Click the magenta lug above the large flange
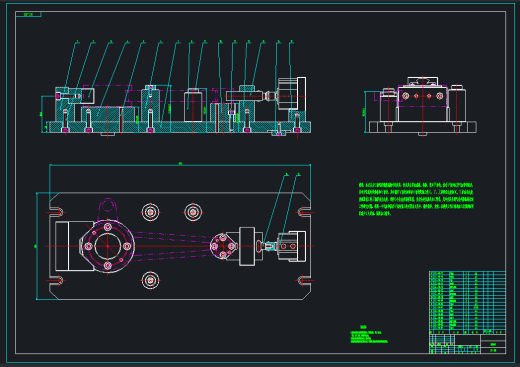Viewport: 520px width, 367px height. click(x=107, y=208)
